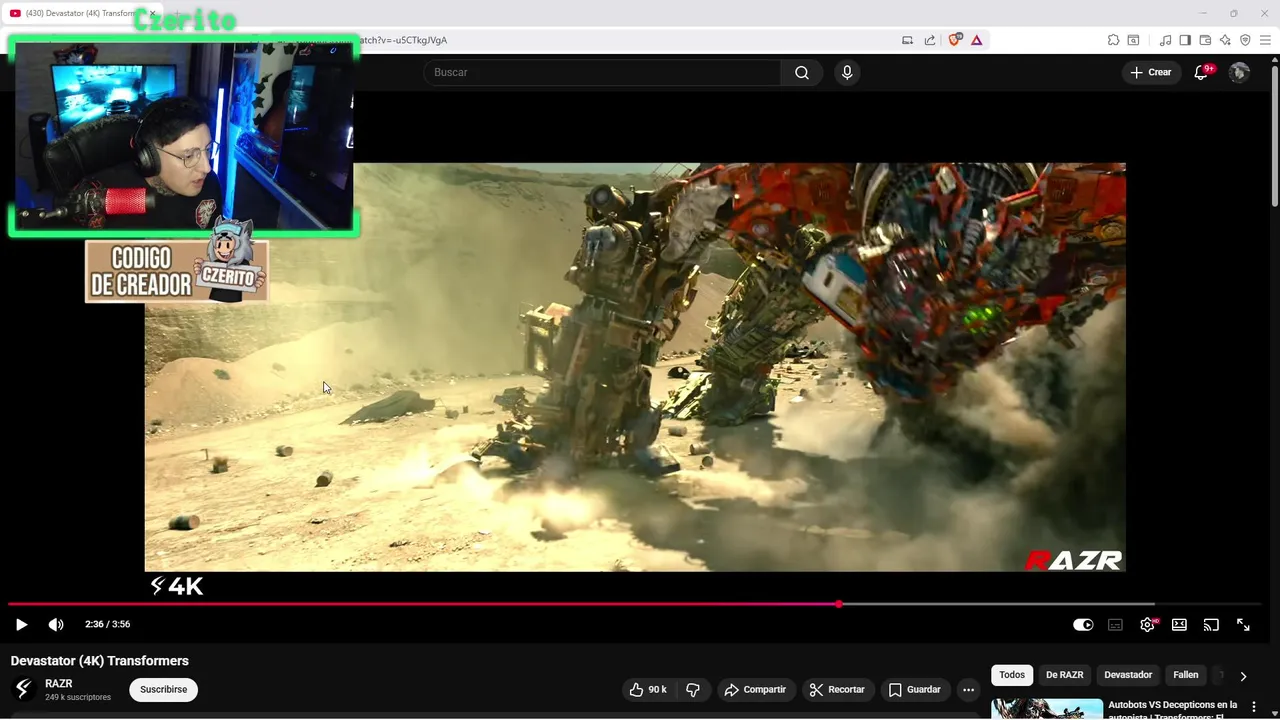Click the 249 k suscriptores text
The width and height of the screenshot is (1280, 720).
click(78, 697)
